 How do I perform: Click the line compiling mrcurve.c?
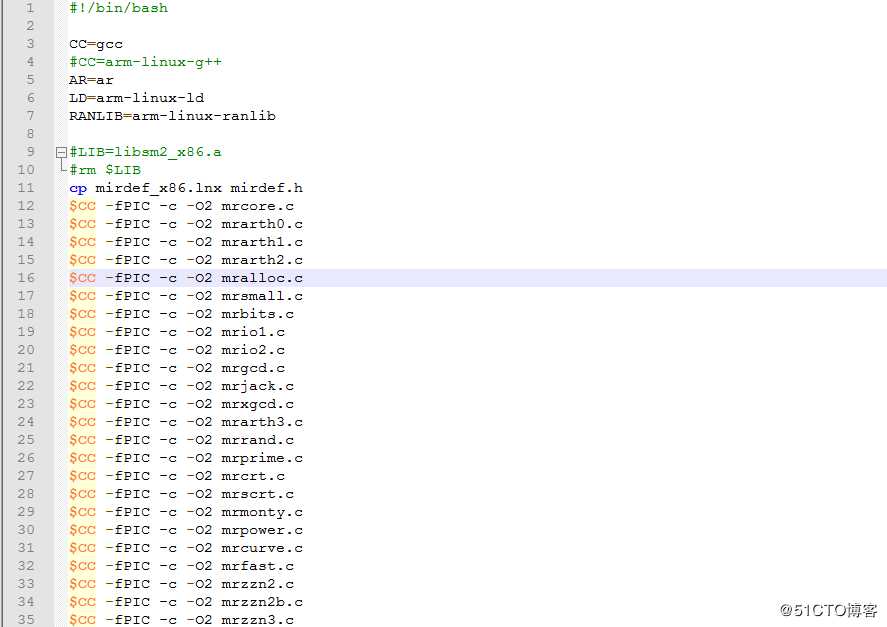coord(186,548)
